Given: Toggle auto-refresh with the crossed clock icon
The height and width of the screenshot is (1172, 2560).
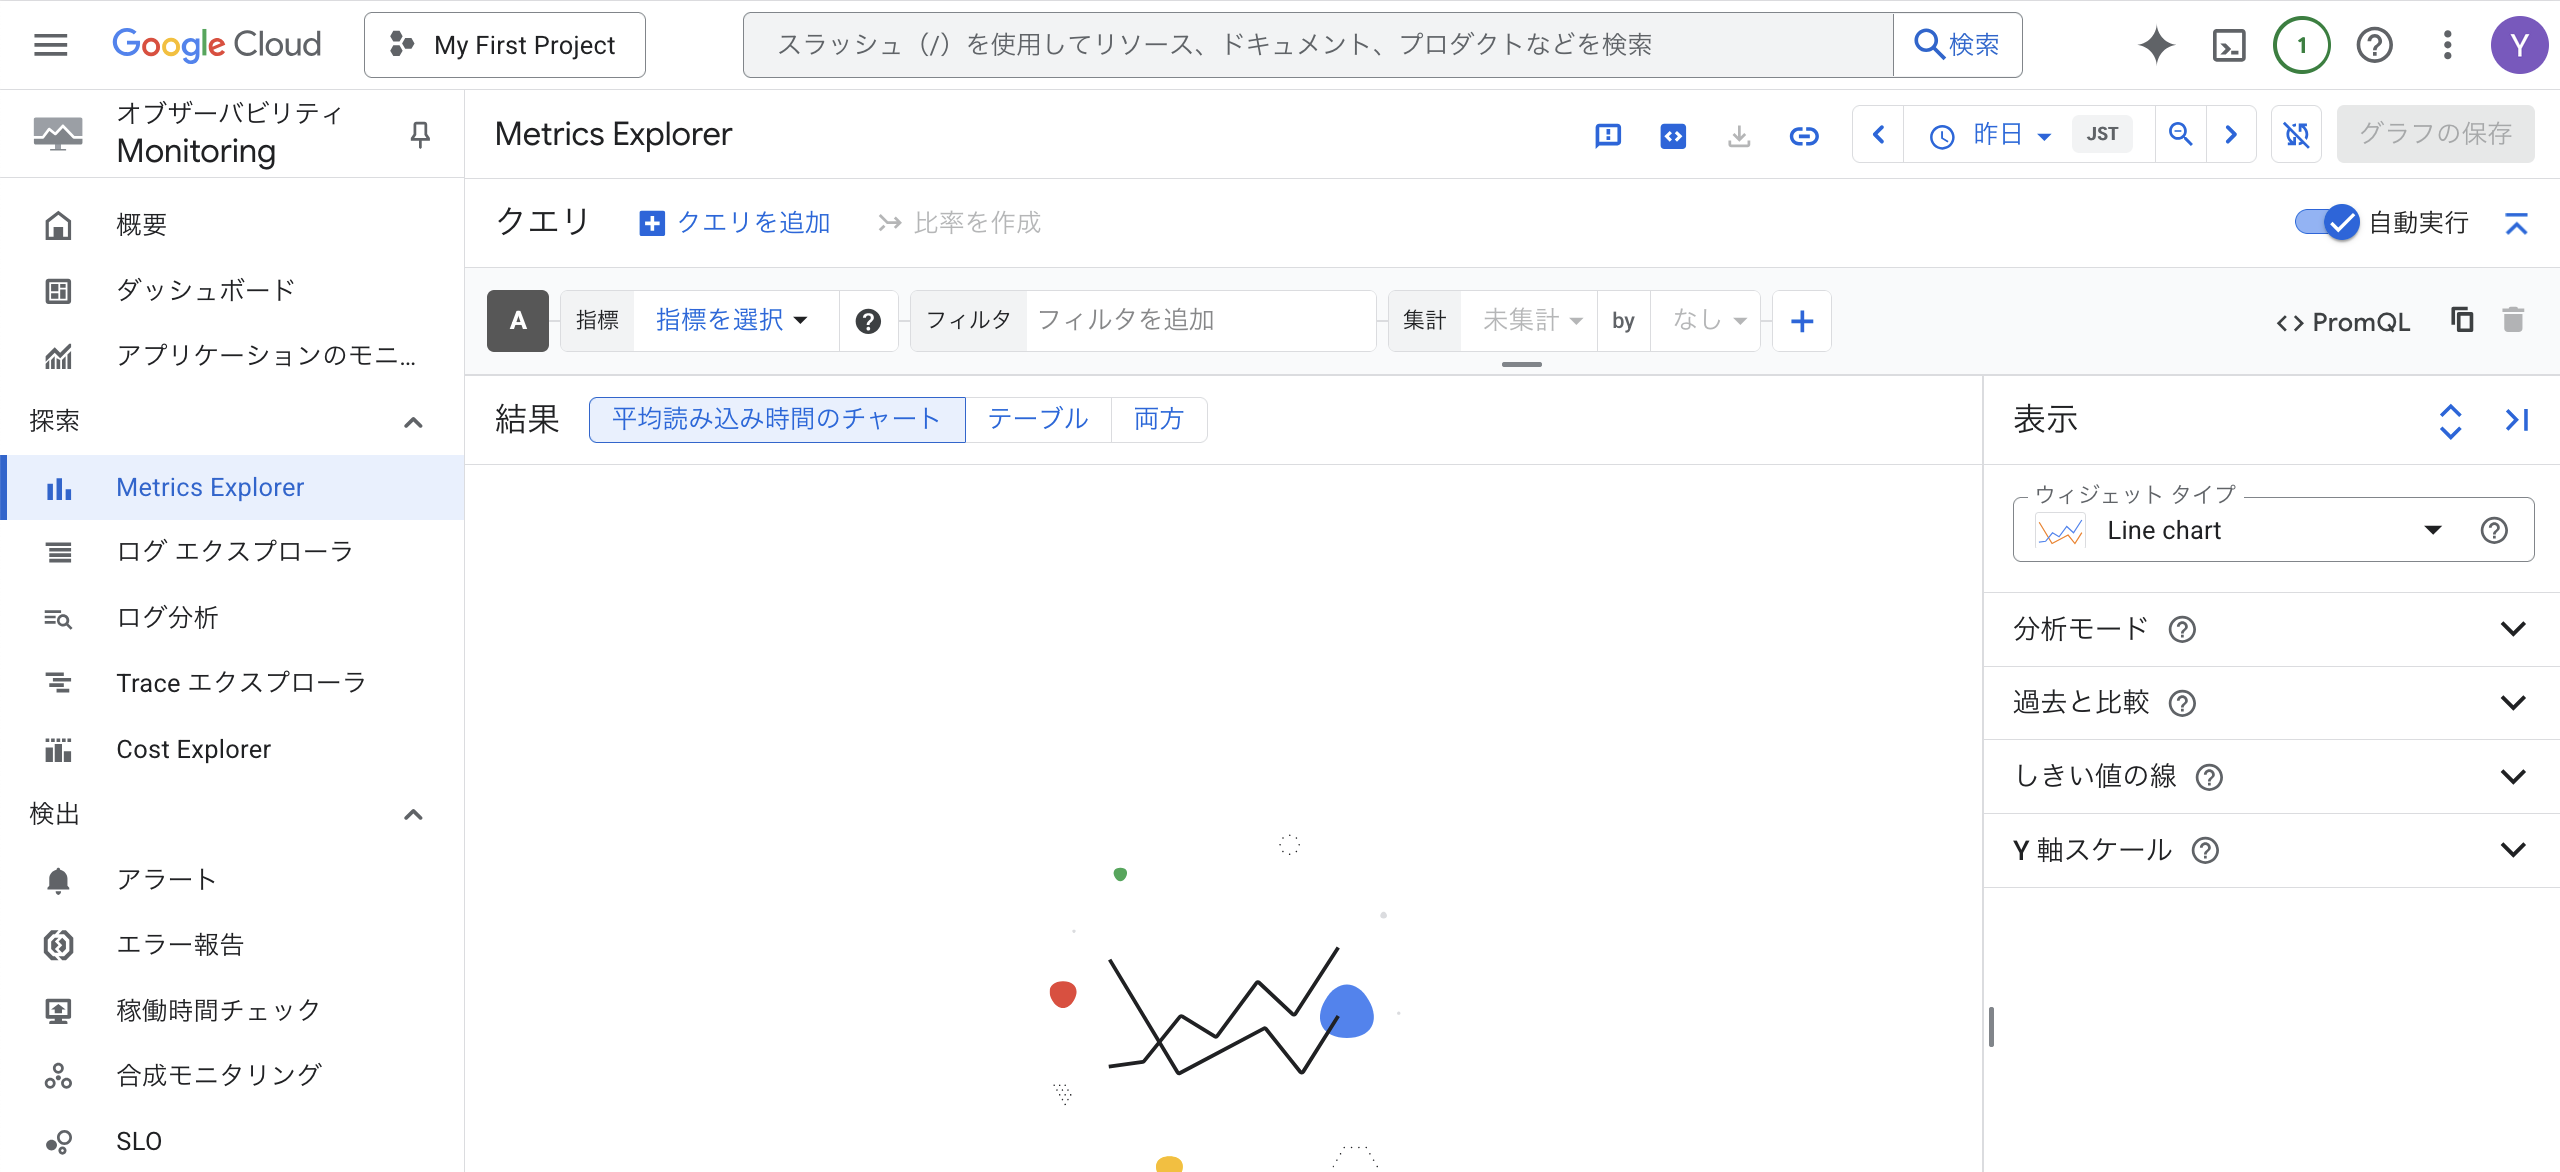Looking at the screenshot, I should [2296, 133].
